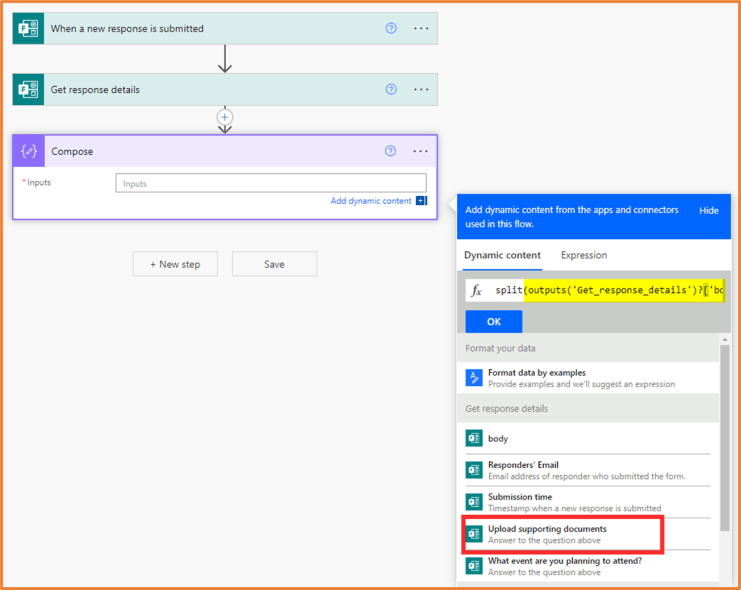Select the 'When a new response is submitted' trigger title

127,29
